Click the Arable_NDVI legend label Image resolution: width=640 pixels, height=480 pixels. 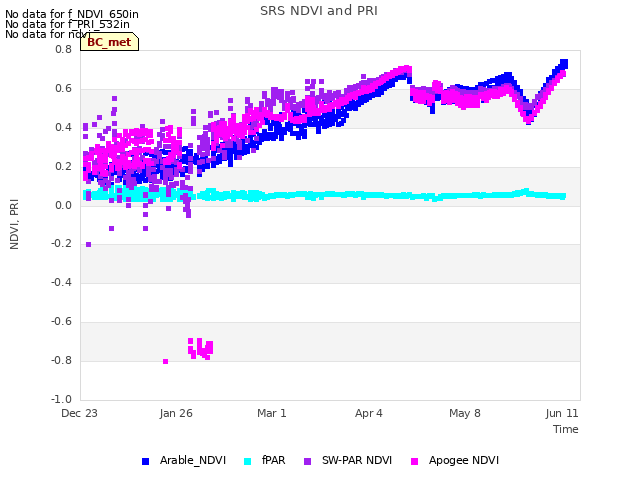click(x=193, y=460)
